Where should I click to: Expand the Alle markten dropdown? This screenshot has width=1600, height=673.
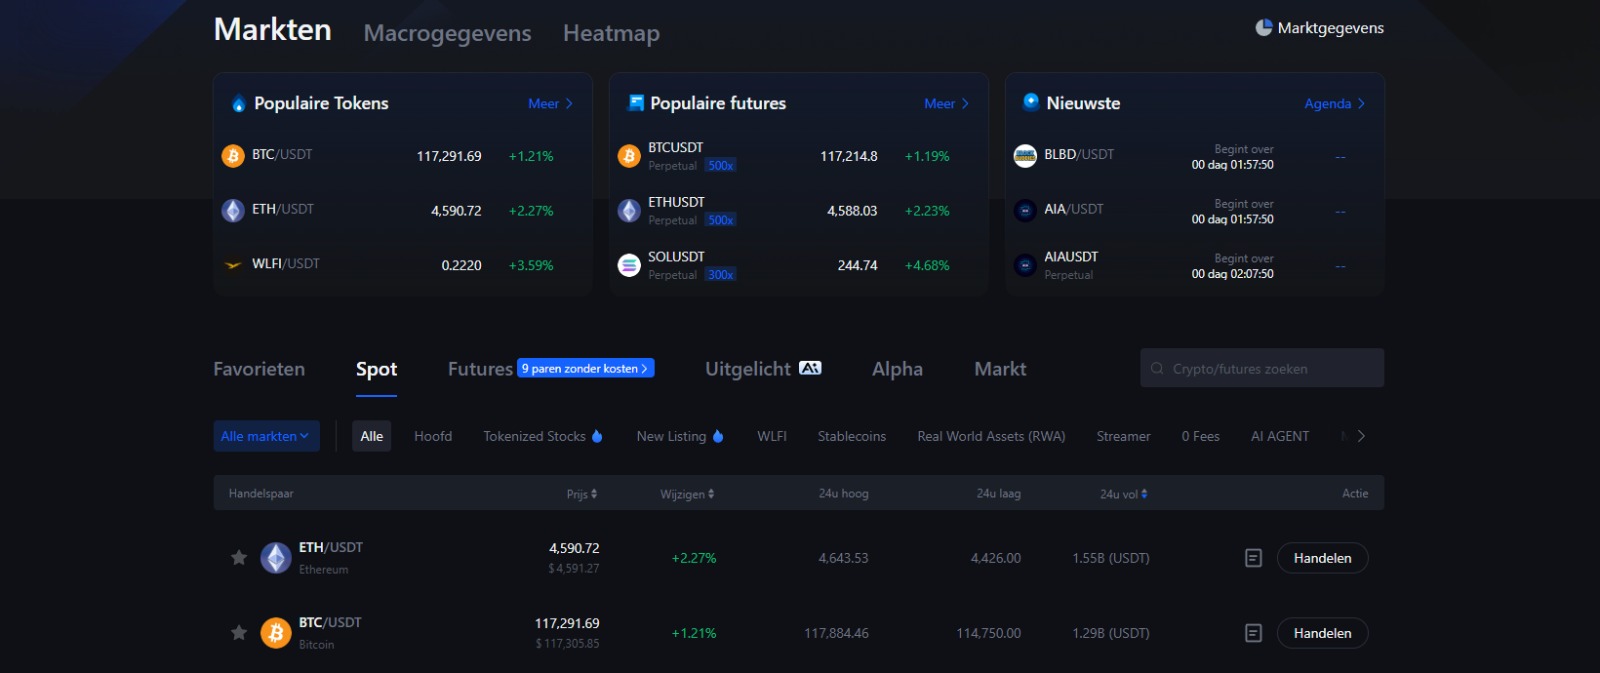266,436
